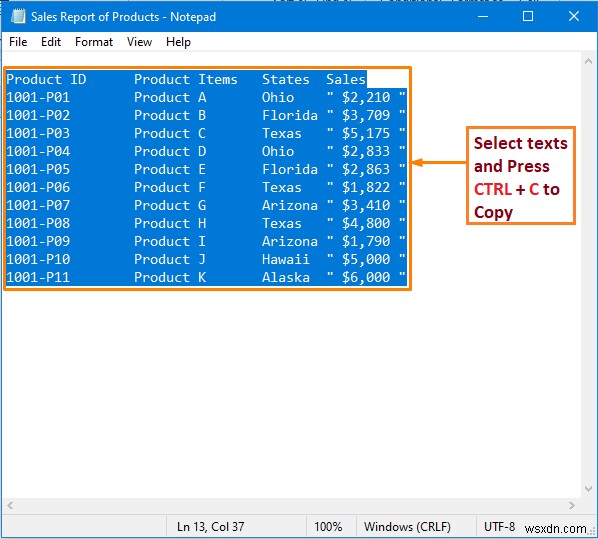Click the Windows (CRLF) status bar section

pyautogui.click(x=407, y=527)
